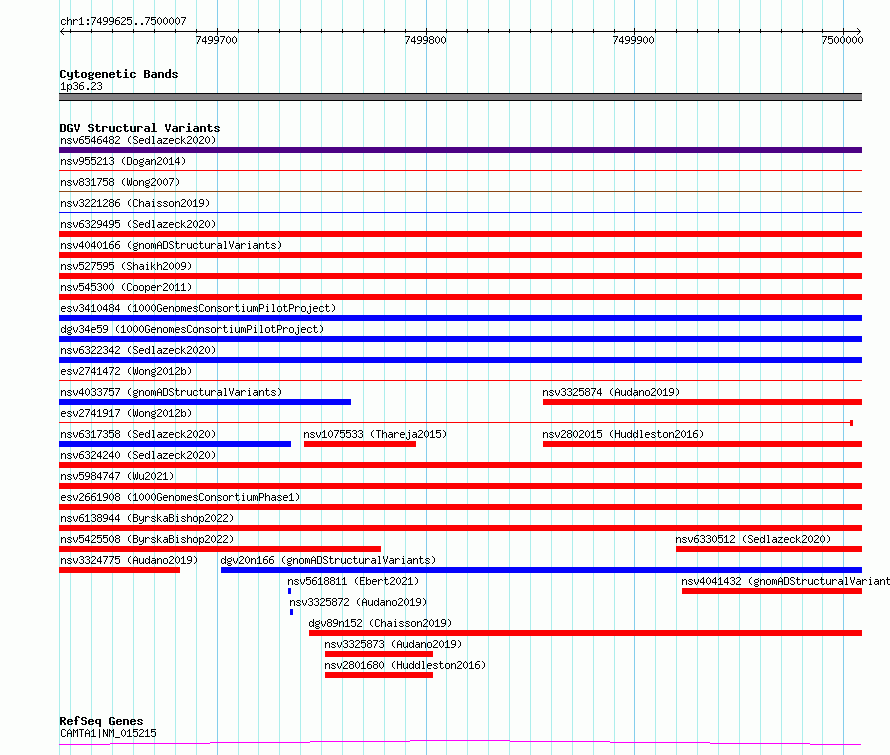This screenshot has width=890, height=755.
Task: Select the red nsv3325873 variant bar
Action: (379, 654)
